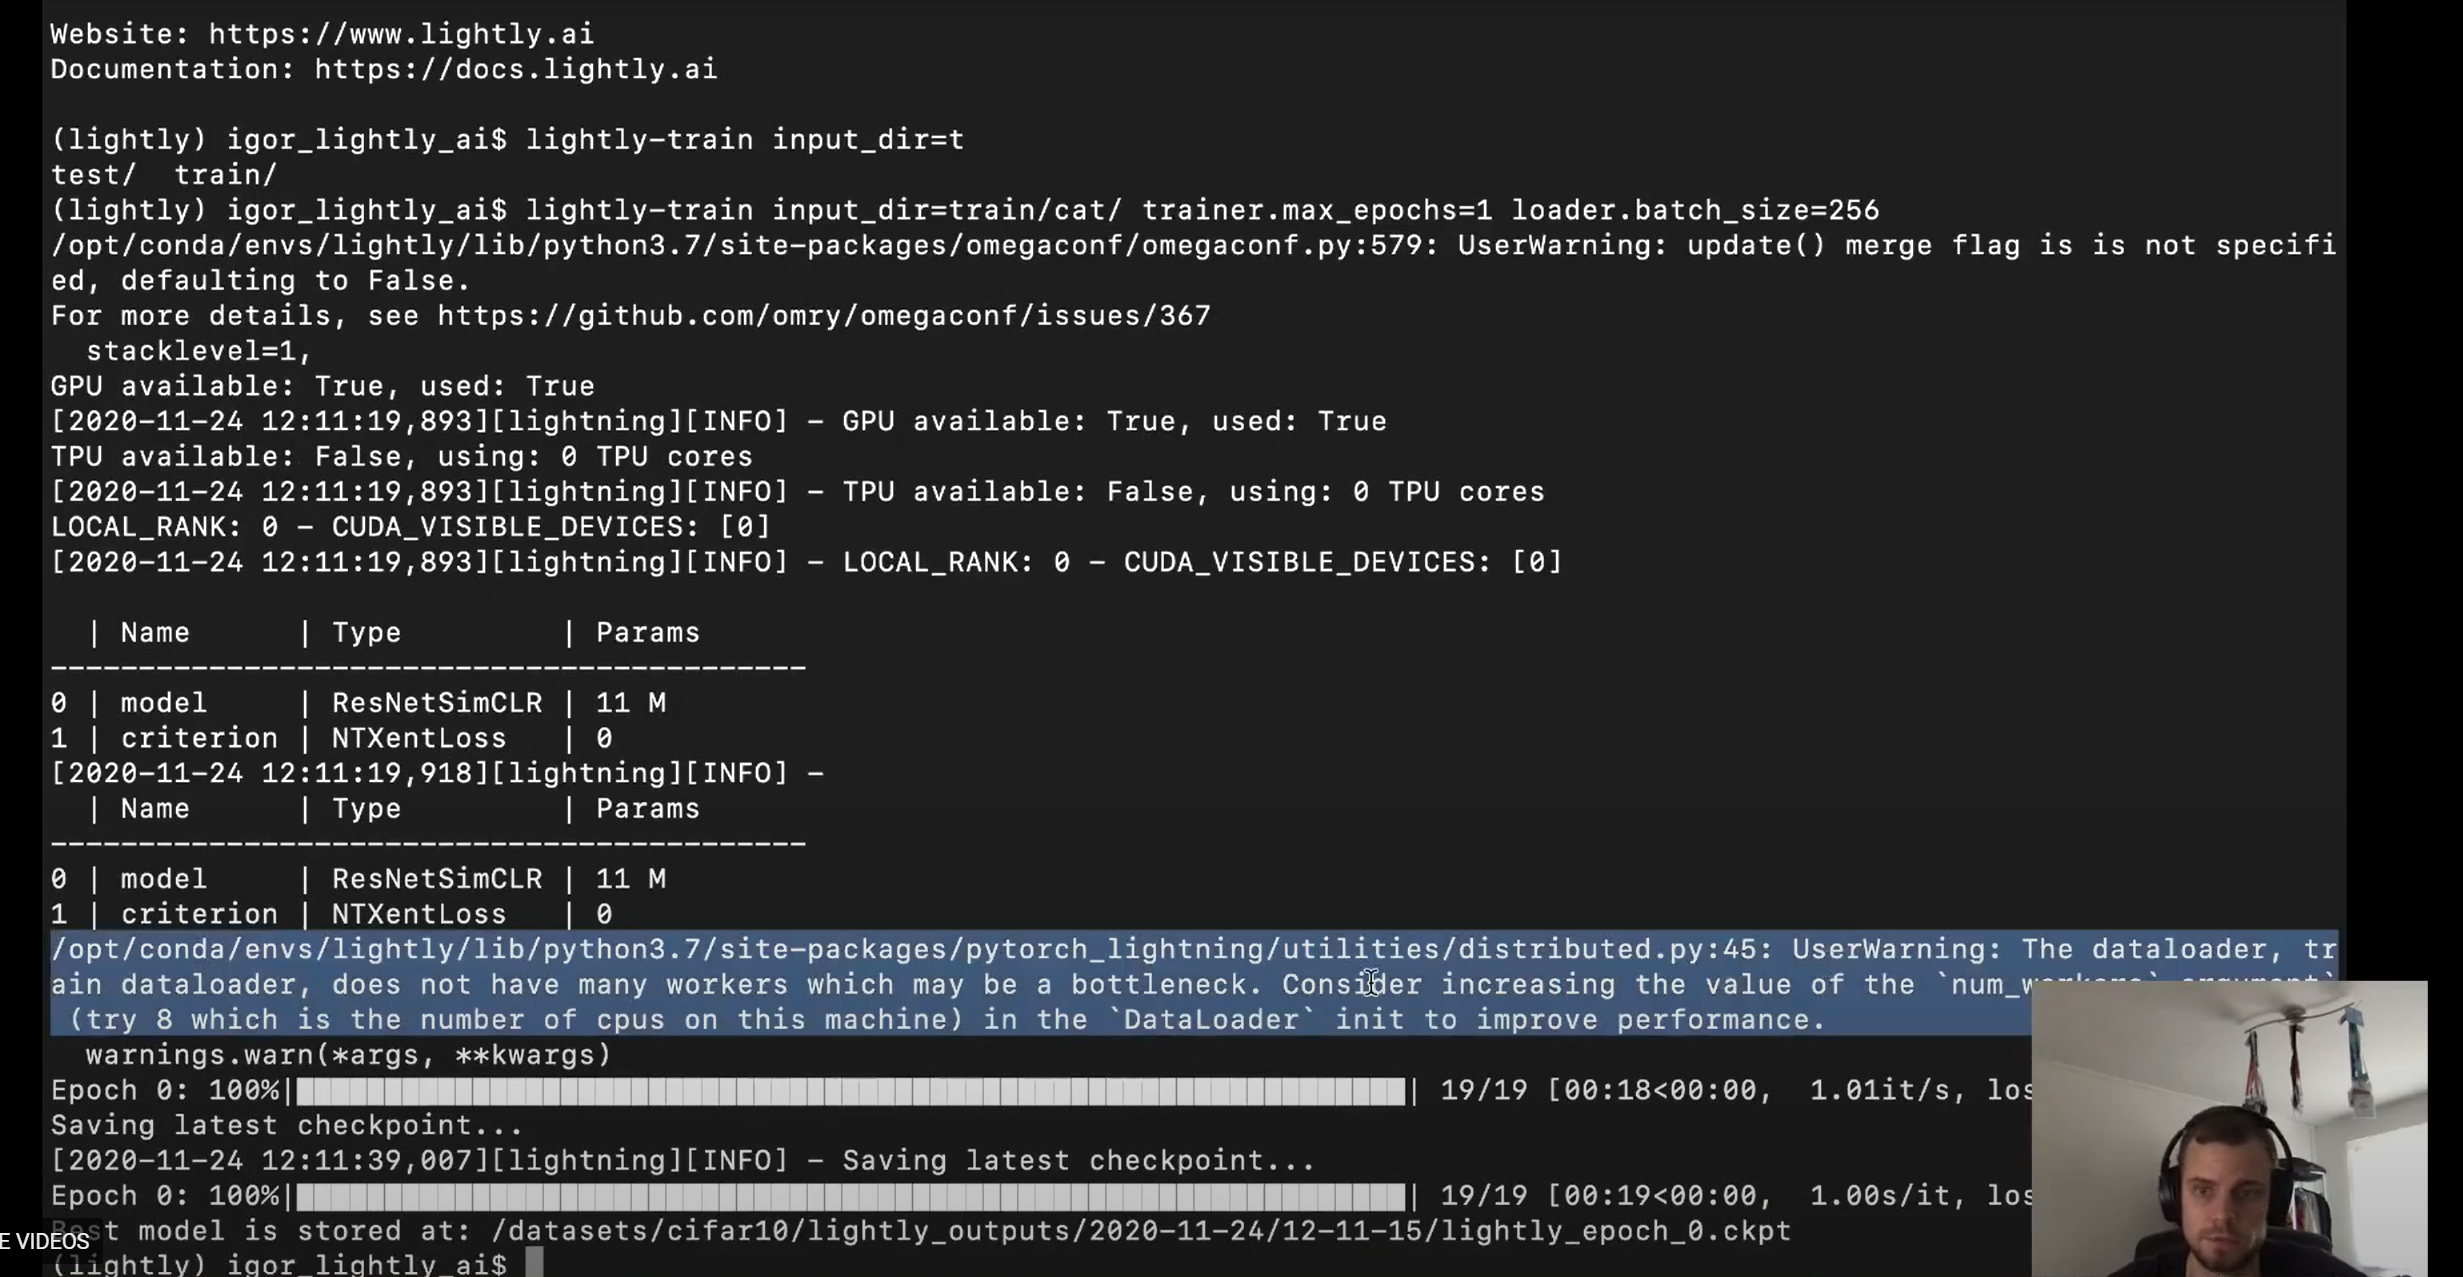The image size is (2463, 1277).
Task: Click the GitHub issues link in warning
Action: (x=824, y=314)
